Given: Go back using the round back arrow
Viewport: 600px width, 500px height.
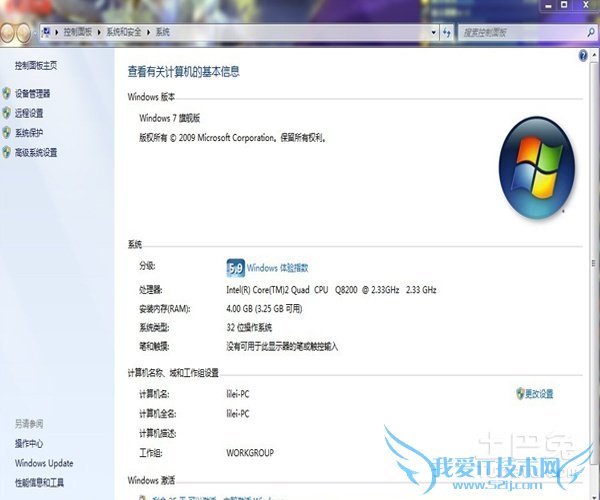Looking at the screenshot, I should [7, 33].
